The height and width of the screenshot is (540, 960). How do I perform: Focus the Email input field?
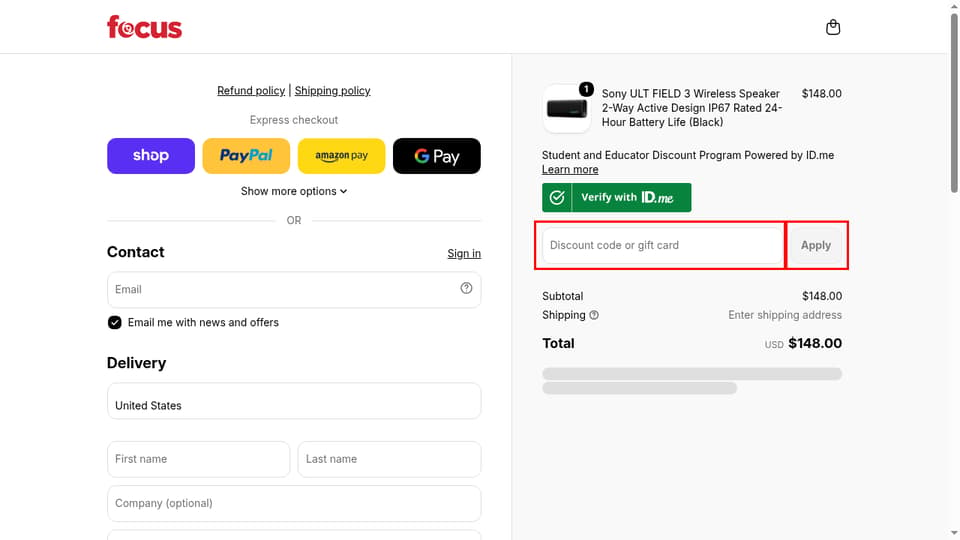pos(294,290)
